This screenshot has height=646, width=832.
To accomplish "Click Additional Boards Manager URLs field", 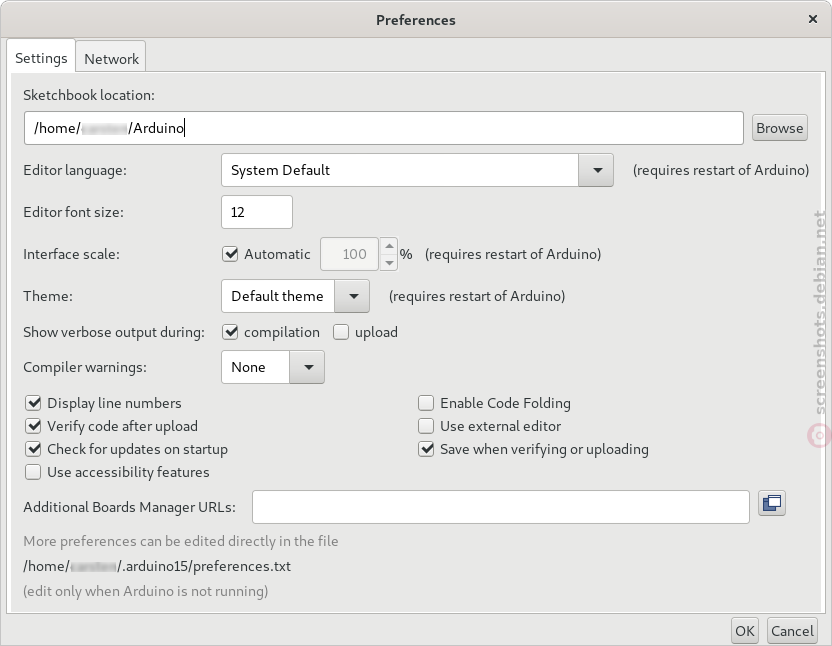I will 500,507.
